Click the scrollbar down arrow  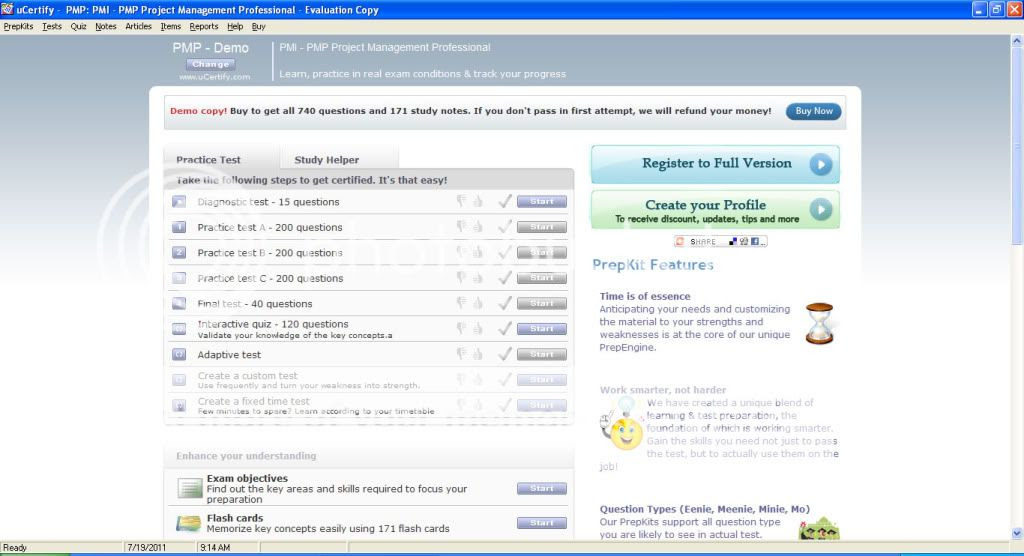click(1017, 534)
